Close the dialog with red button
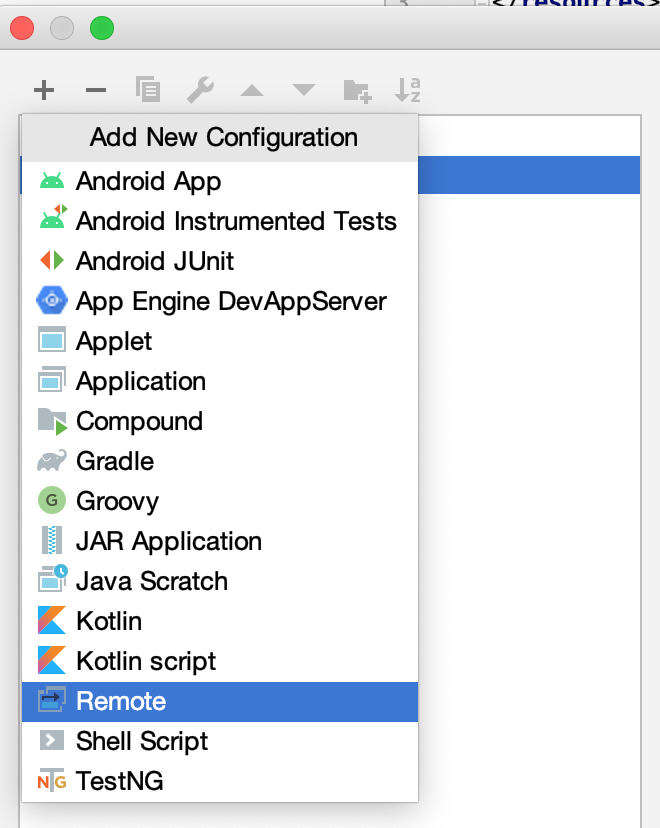The image size is (660, 828). point(22,28)
